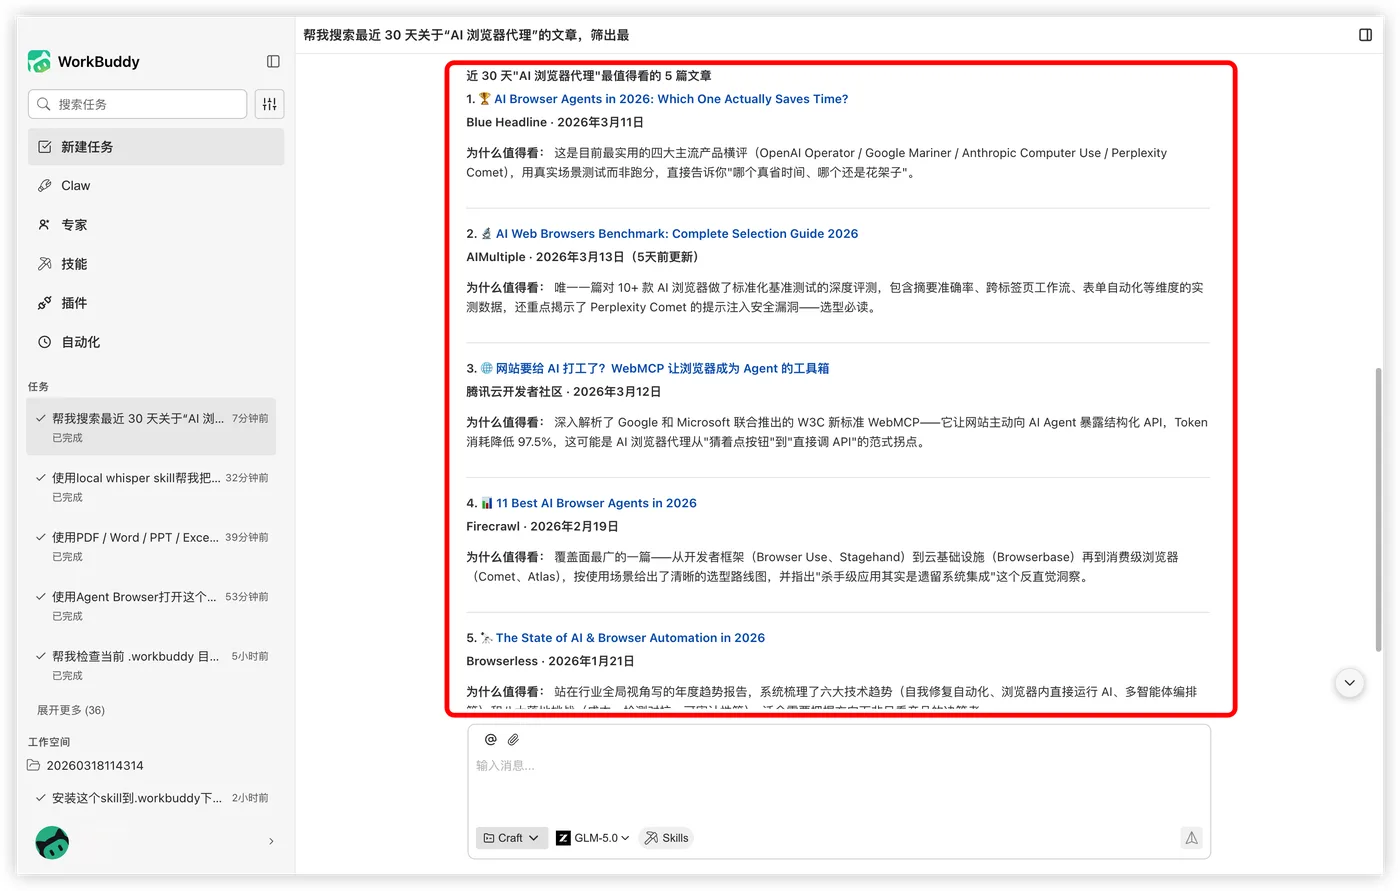Click the text Browserless · 2026年1月21日

pyautogui.click(x=550, y=662)
